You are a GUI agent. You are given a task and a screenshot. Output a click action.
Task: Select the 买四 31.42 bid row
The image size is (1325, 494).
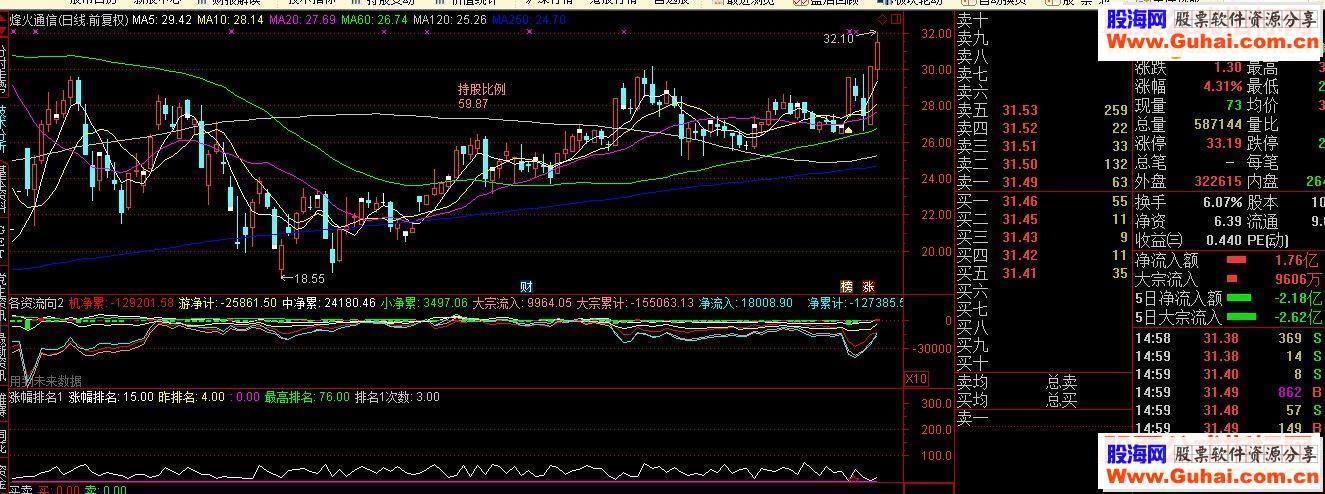point(1042,256)
